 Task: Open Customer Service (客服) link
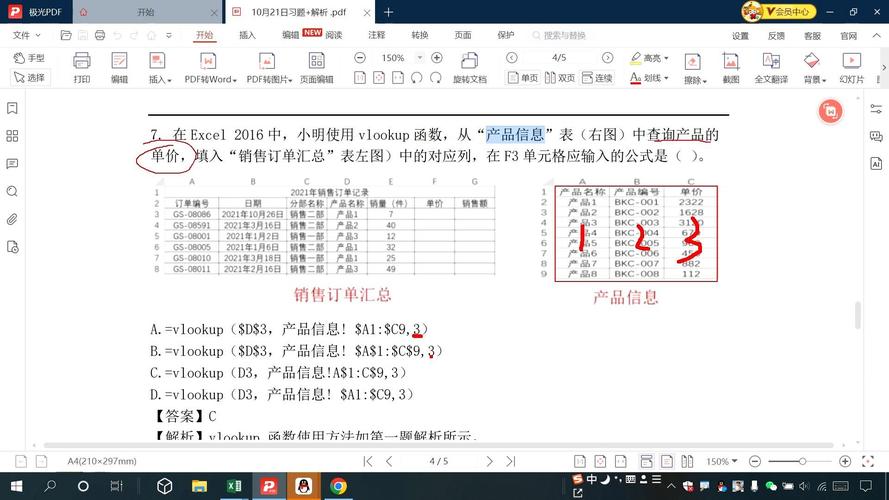point(812,36)
